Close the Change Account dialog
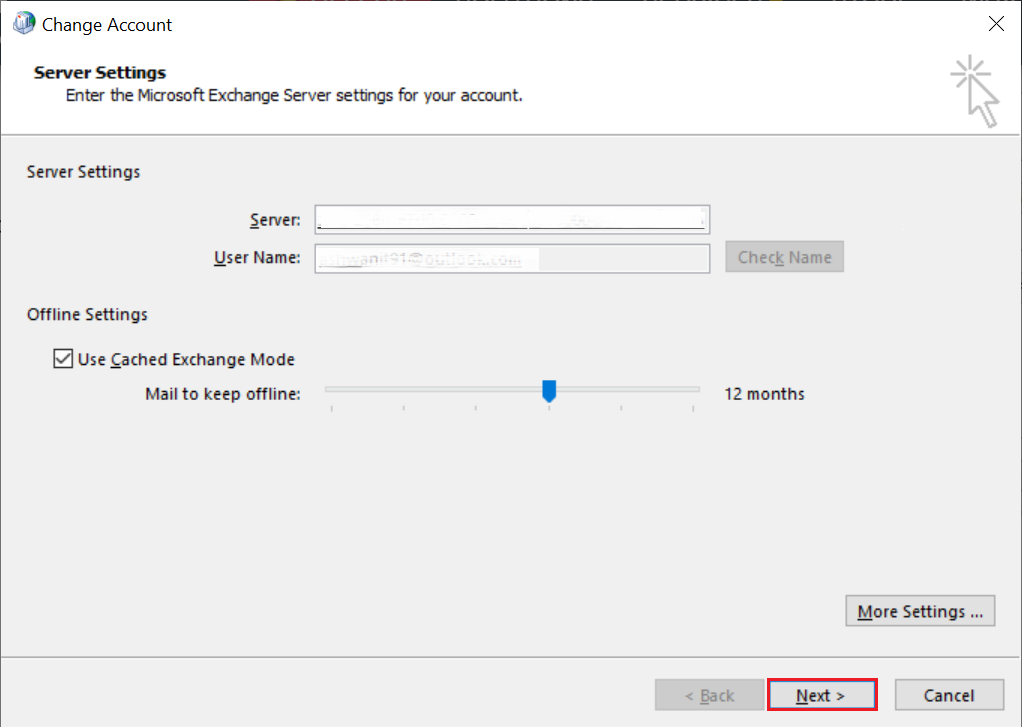The image size is (1022, 727). (995, 24)
